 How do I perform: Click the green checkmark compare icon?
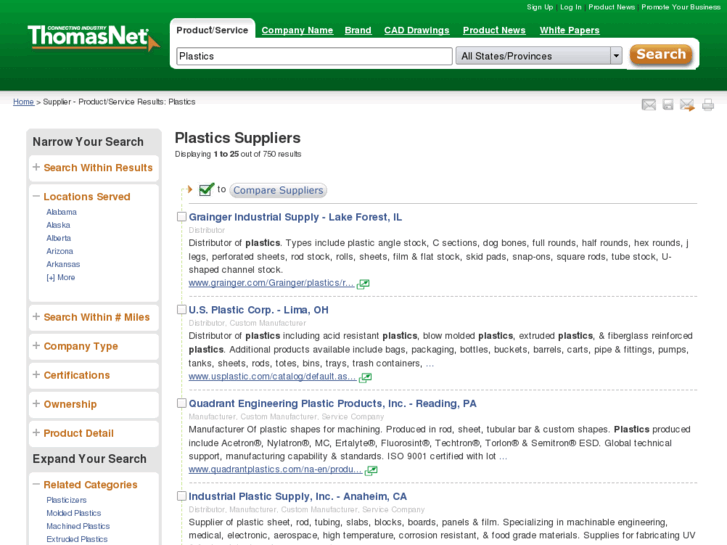206,189
